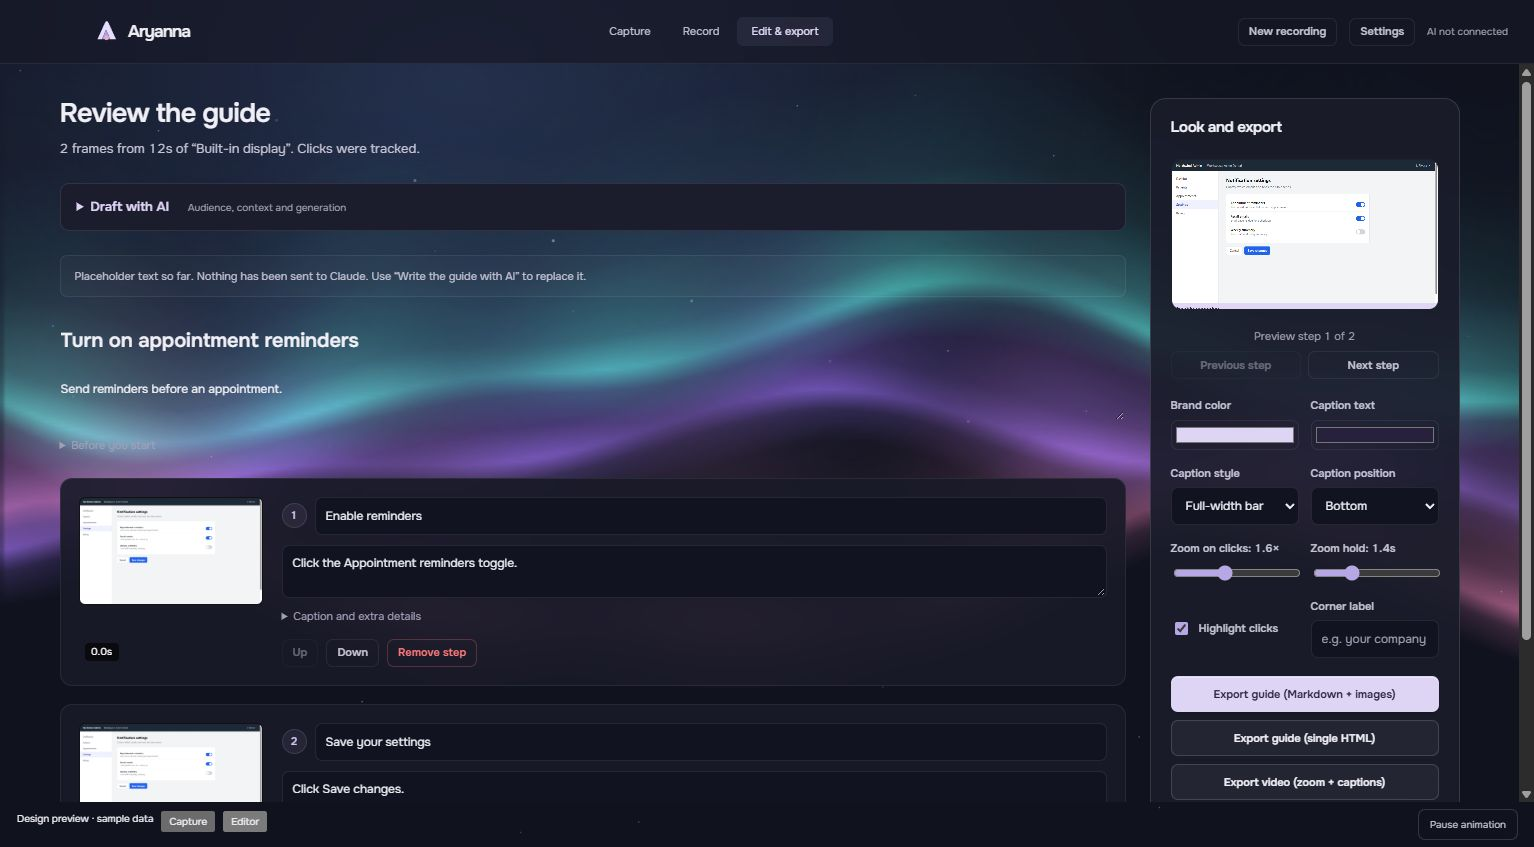Click the Send reminders before an appointment text
The image size is (1534, 847).
tap(171, 389)
